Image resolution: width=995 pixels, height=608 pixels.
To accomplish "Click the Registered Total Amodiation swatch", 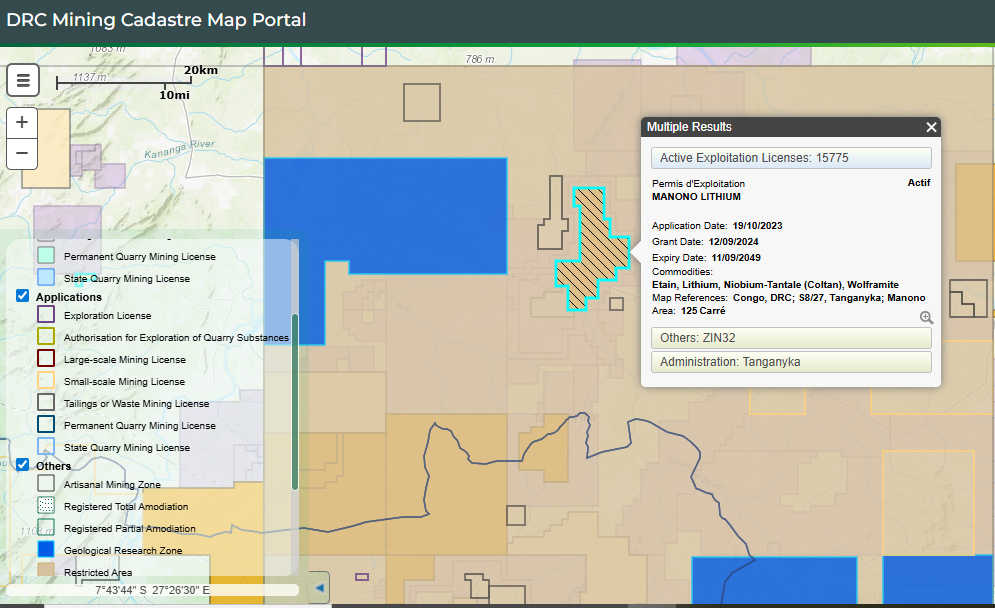I will (x=46, y=505).
